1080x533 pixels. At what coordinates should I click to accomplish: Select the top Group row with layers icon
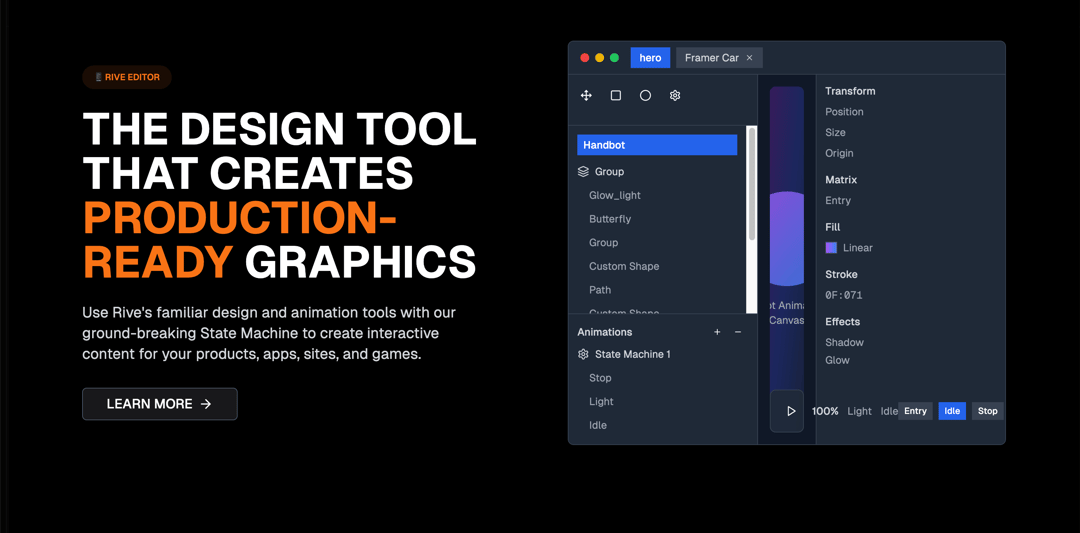point(657,171)
